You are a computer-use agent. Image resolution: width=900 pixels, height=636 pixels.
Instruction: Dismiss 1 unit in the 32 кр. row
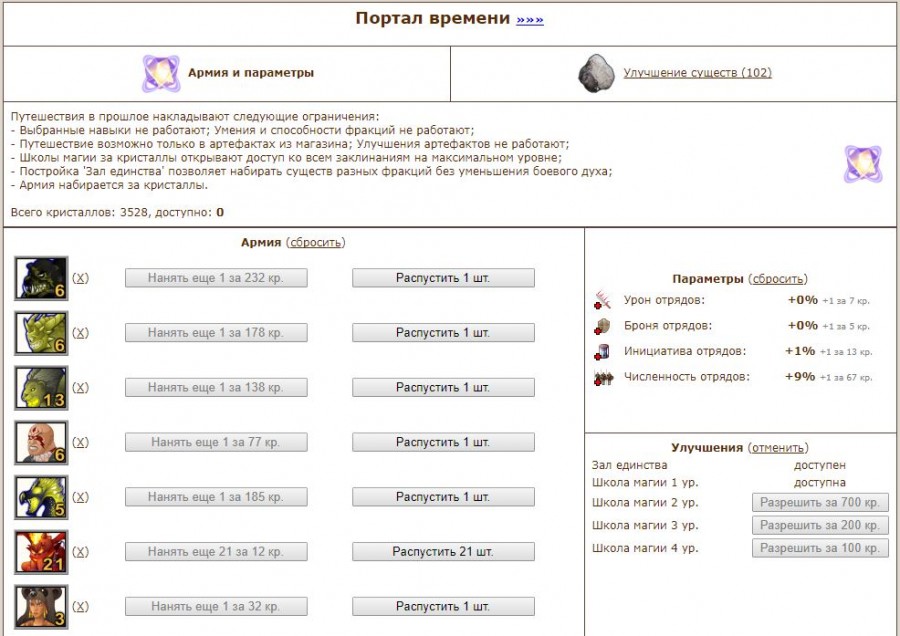443,607
